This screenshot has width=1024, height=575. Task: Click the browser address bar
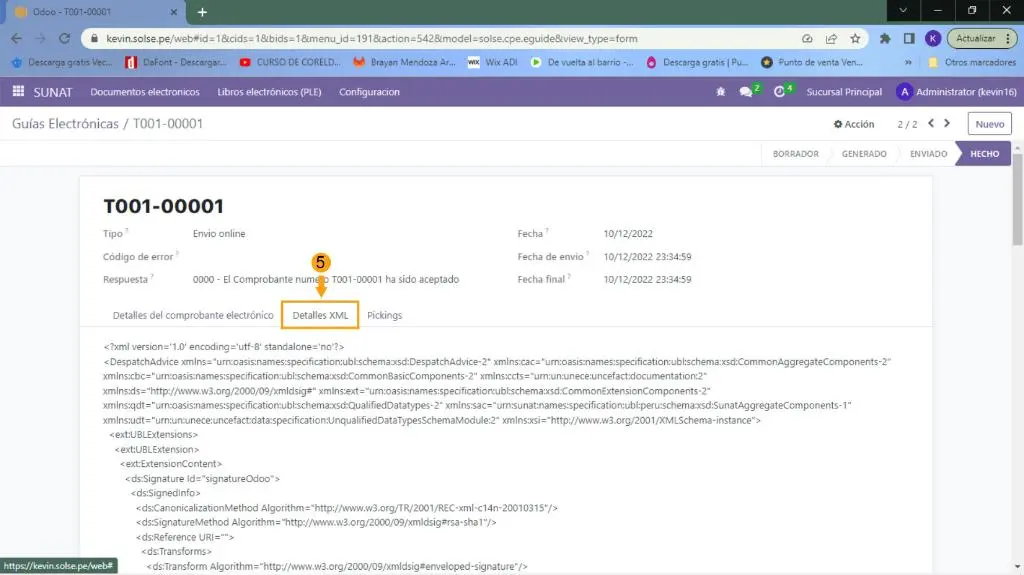point(440,39)
